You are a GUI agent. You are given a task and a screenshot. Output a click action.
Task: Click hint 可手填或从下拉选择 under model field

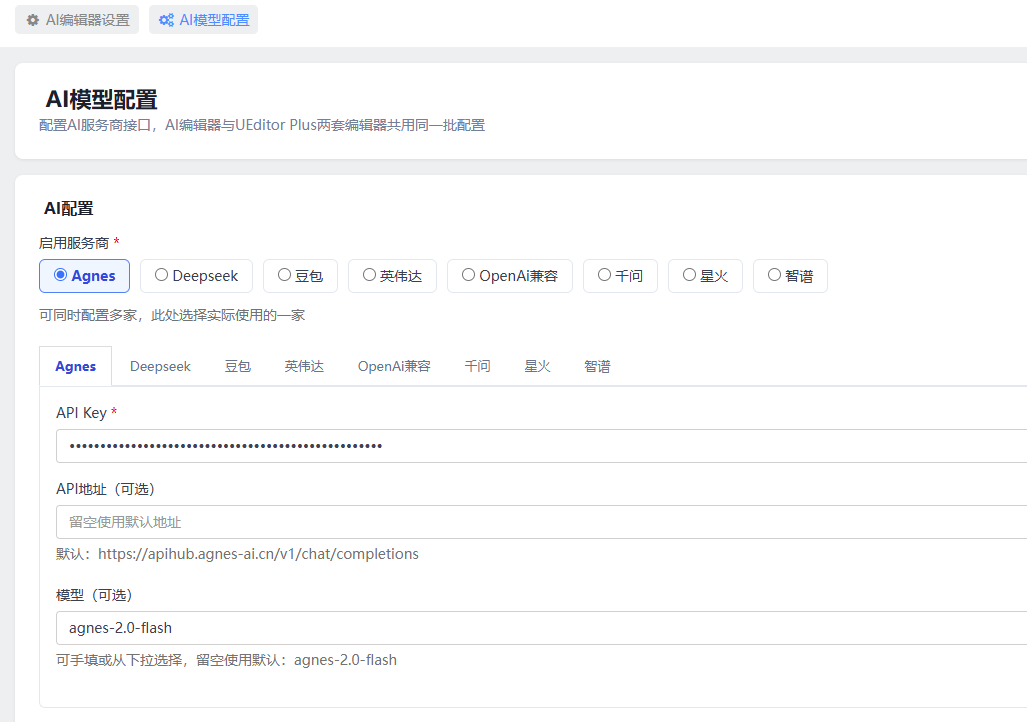click(226, 660)
